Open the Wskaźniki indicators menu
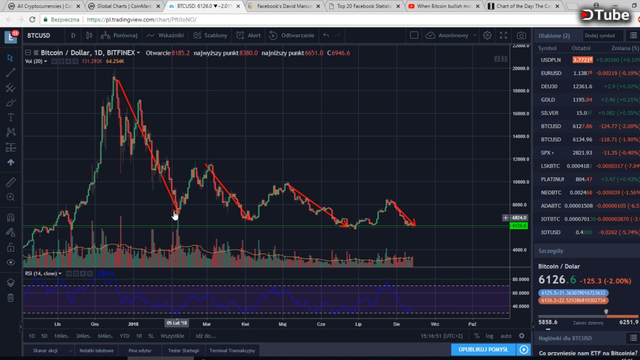This screenshot has width=640, height=360. [x=165, y=36]
